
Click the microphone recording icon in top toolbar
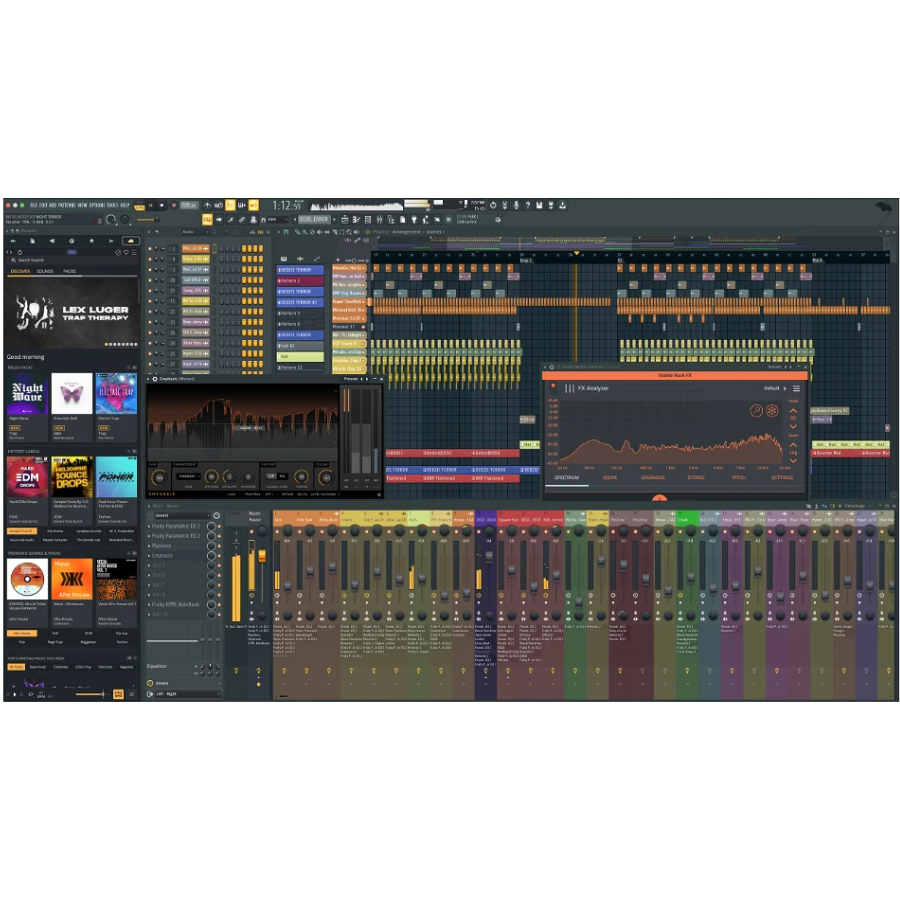(516, 205)
